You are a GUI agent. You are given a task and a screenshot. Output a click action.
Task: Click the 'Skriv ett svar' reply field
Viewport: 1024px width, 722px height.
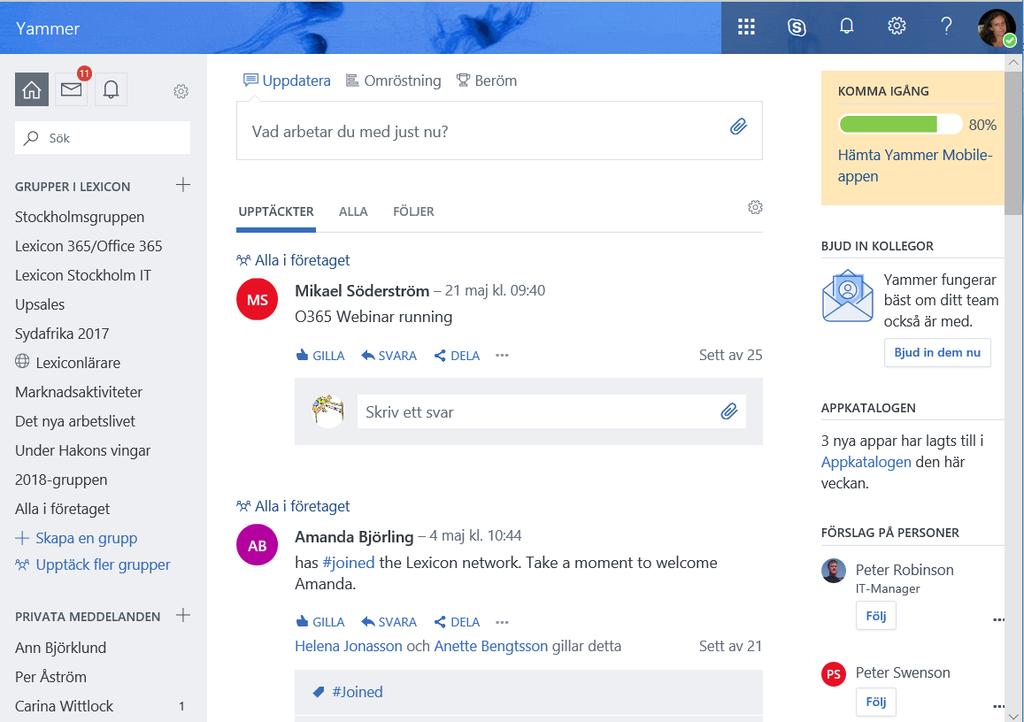pyautogui.click(x=551, y=411)
